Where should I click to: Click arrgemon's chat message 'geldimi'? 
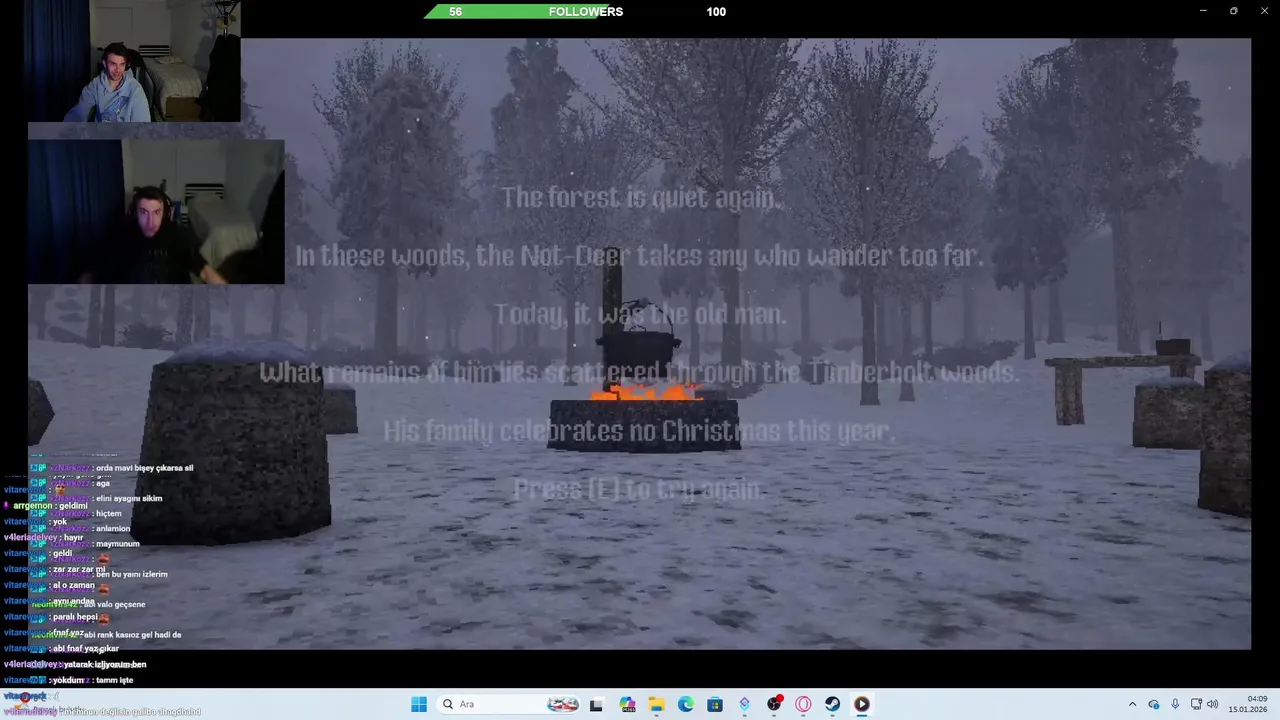pyautogui.click(x=73, y=506)
